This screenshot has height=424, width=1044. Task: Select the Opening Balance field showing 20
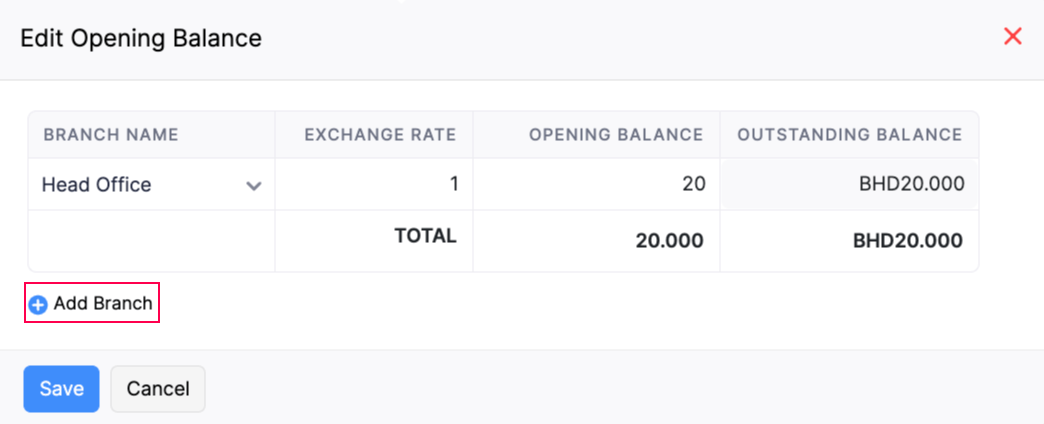pos(596,185)
